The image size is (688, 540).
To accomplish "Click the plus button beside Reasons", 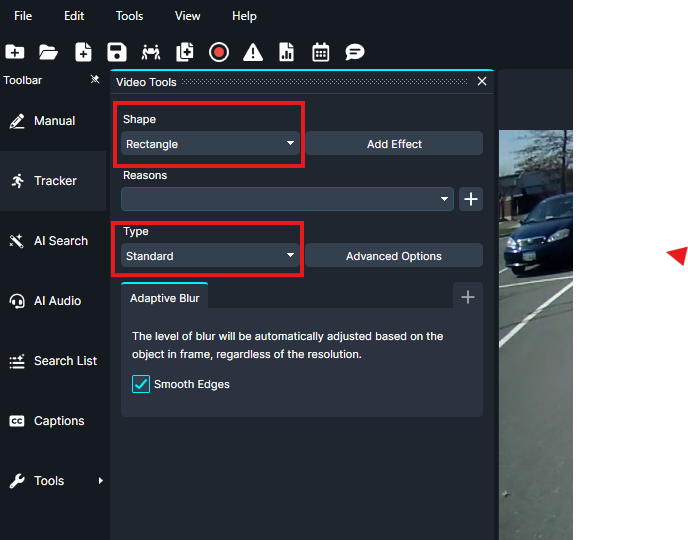I will [x=471, y=199].
